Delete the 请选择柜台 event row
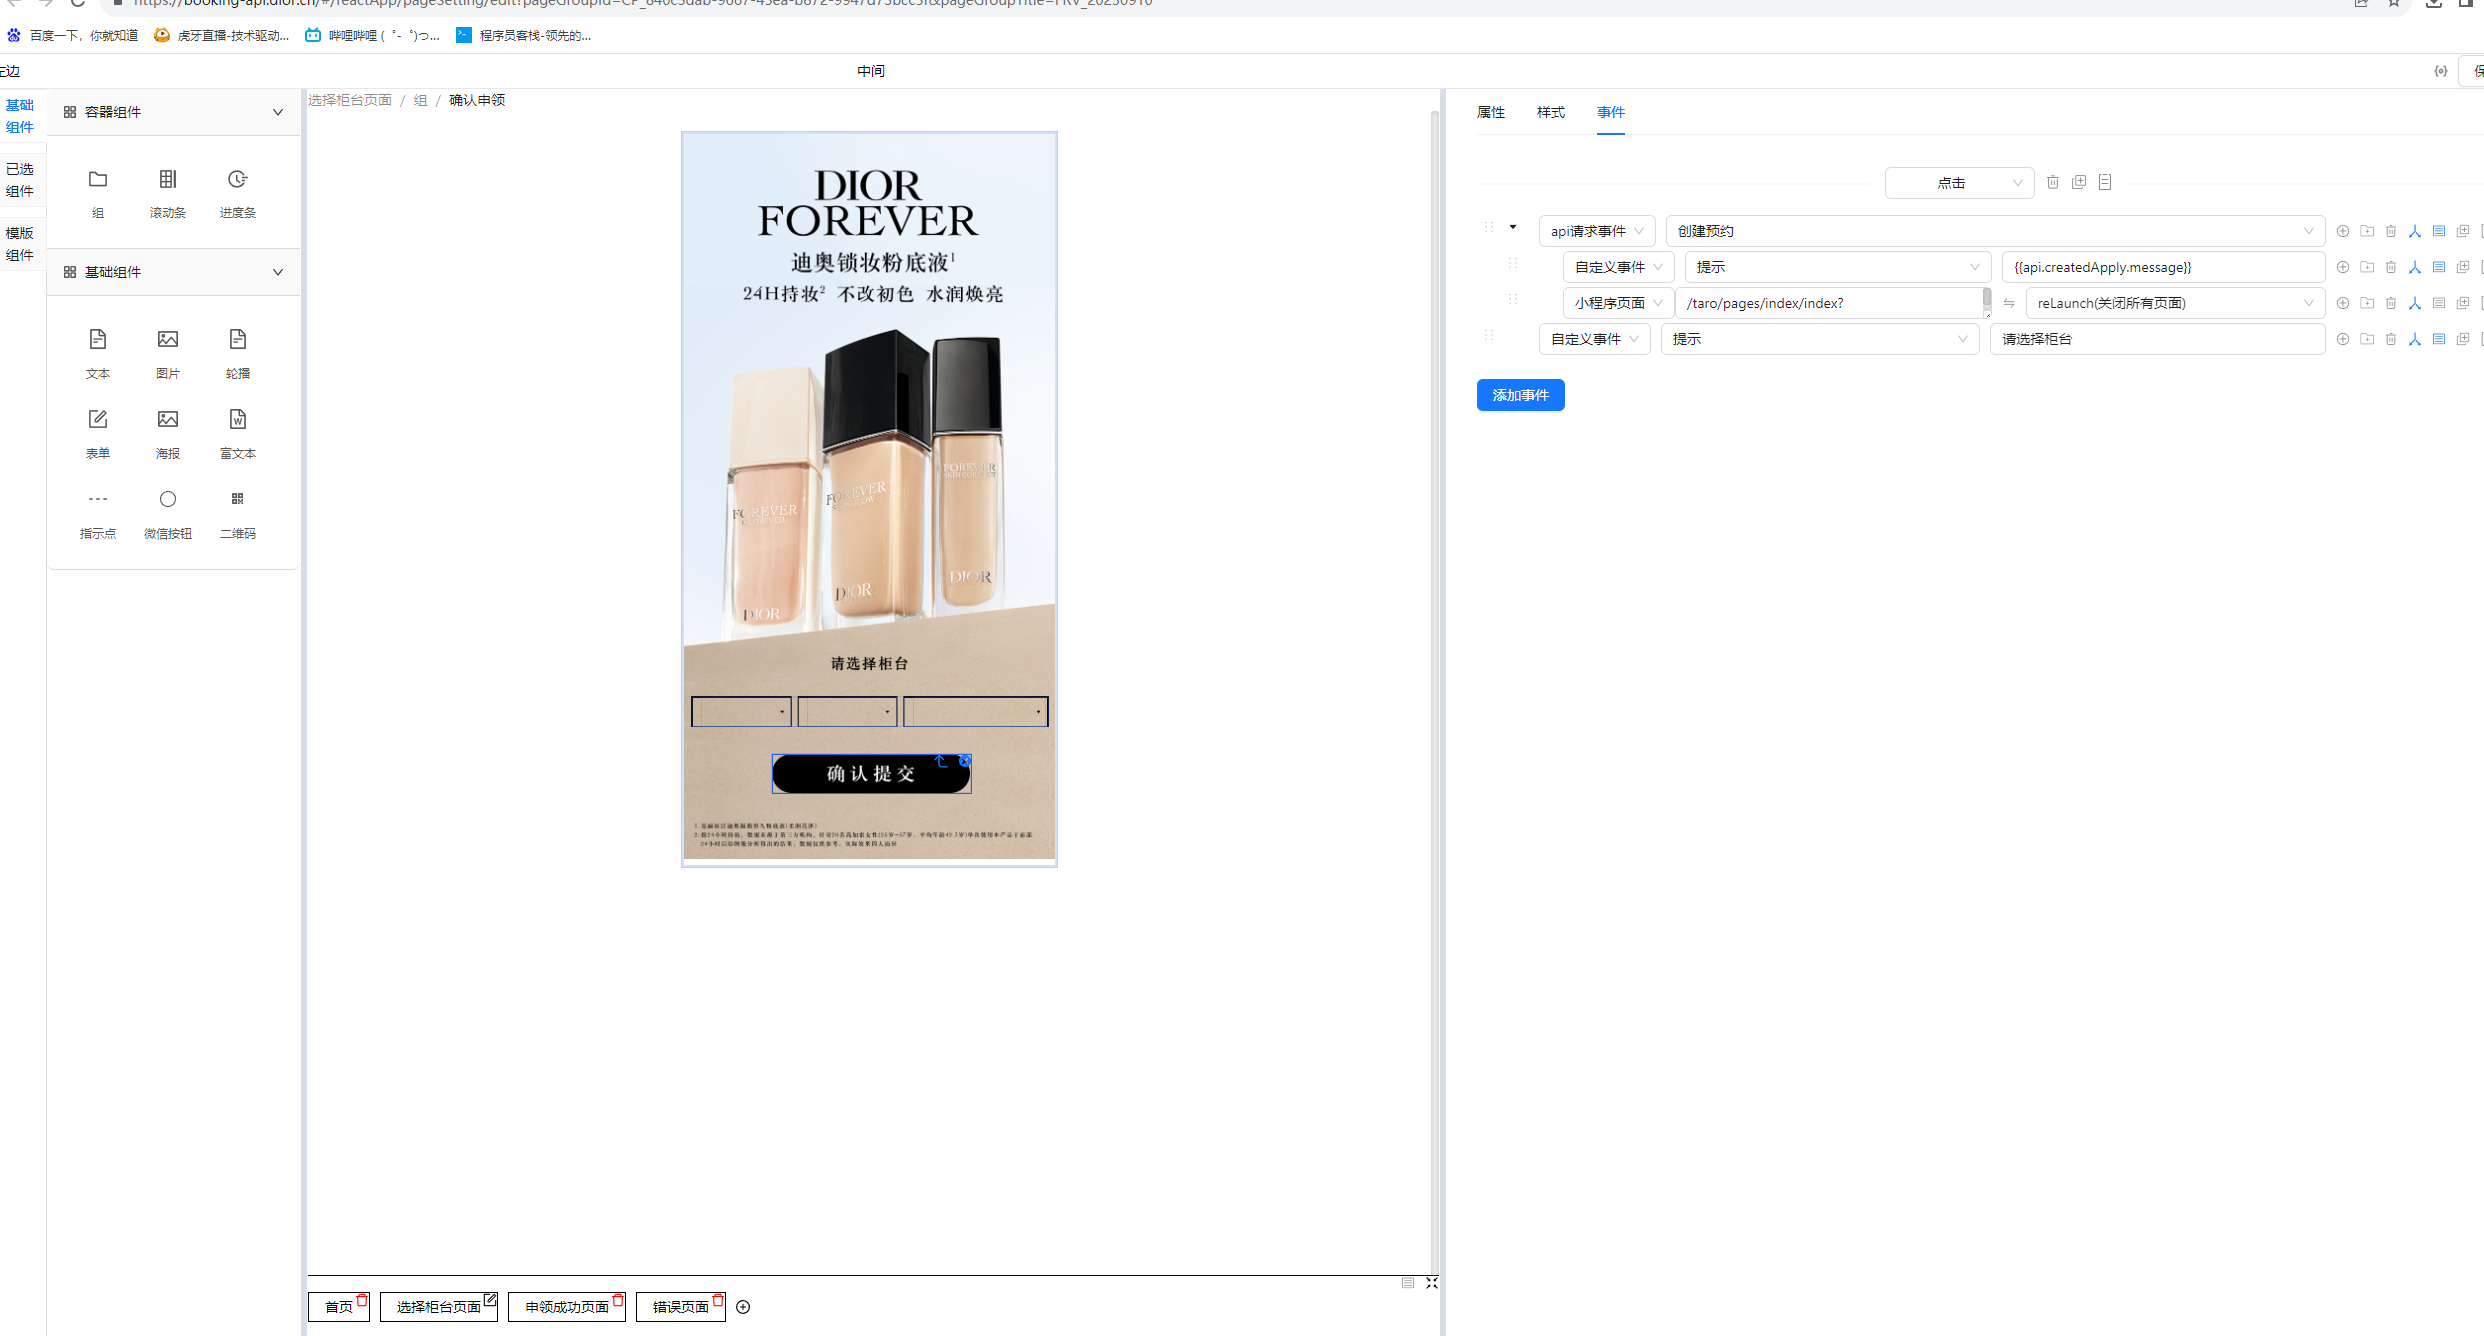Screen dimensions: 2484x1336 [x=2391, y=339]
